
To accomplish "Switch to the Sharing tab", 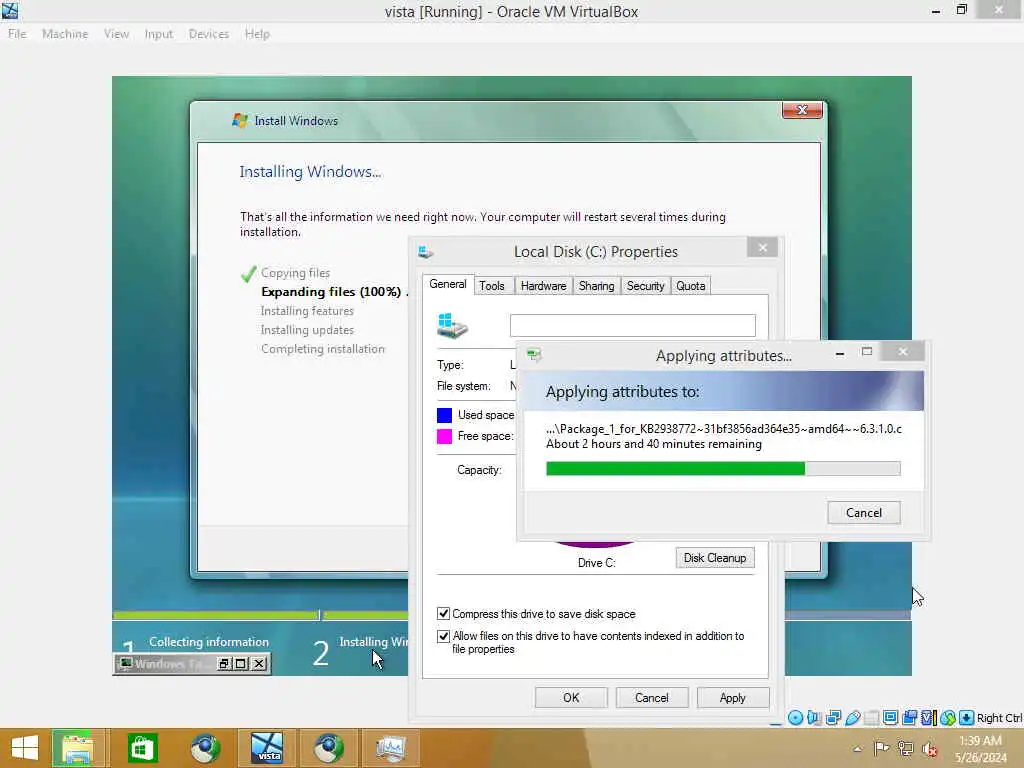I will (596, 286).
